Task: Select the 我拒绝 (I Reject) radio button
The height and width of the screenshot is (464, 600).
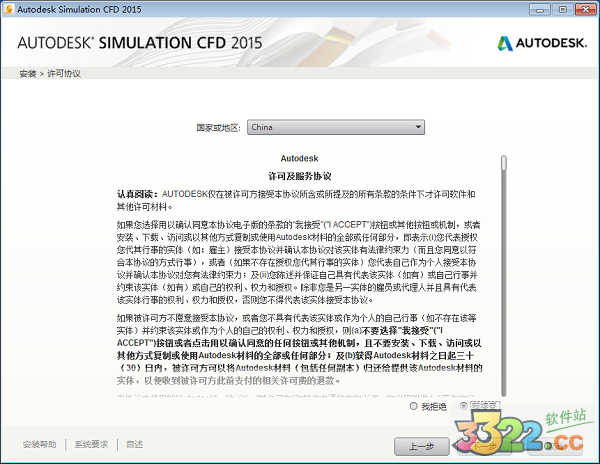Action: pyautogui.click(x=414, y=406)
